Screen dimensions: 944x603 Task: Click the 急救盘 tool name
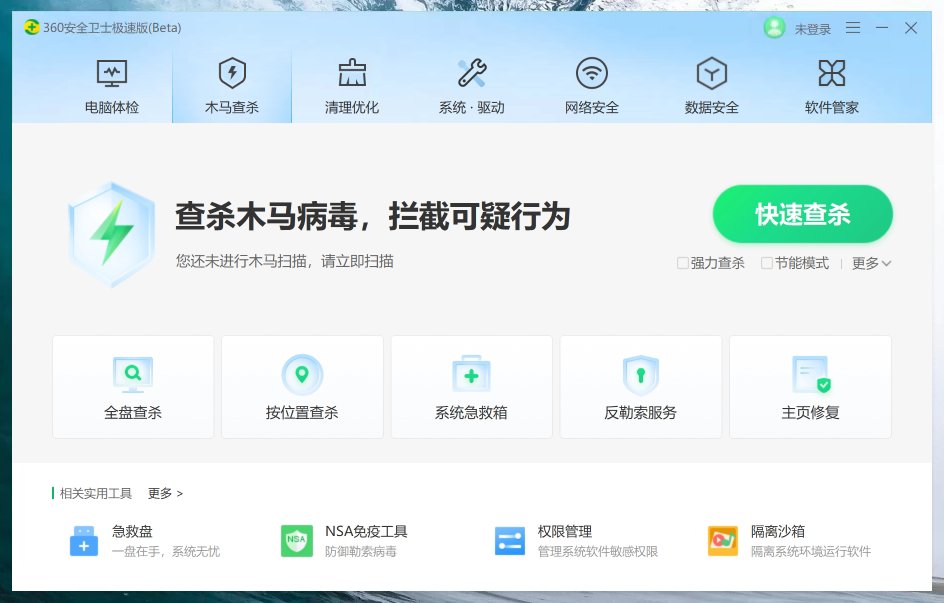(132, 531)
